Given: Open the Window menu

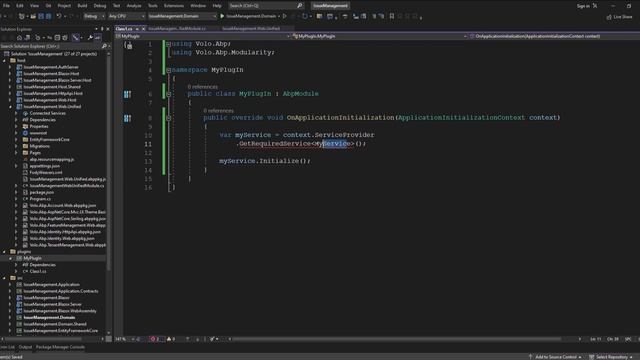Looking at the screenshot, I should coord(198,6).
